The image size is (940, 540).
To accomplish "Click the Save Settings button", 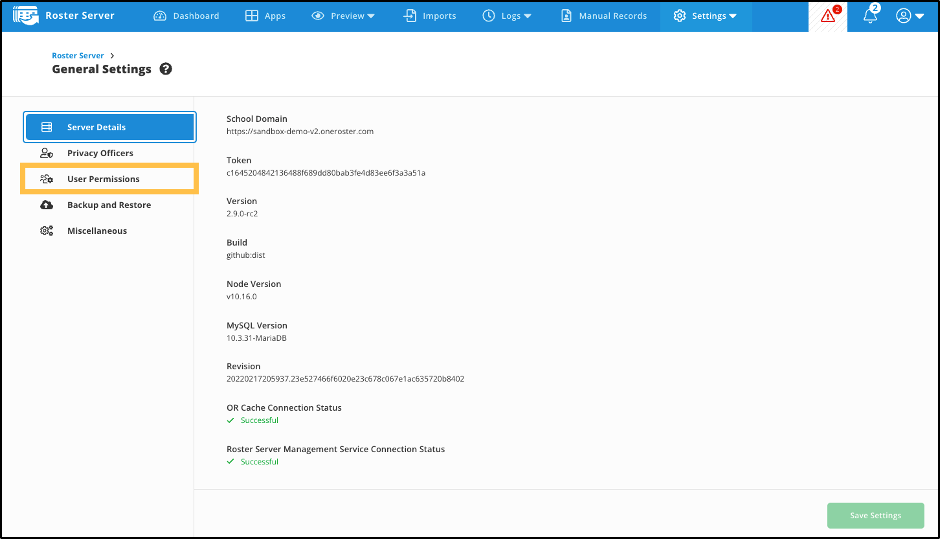I will pyautogui.click(x=875, y=515).
